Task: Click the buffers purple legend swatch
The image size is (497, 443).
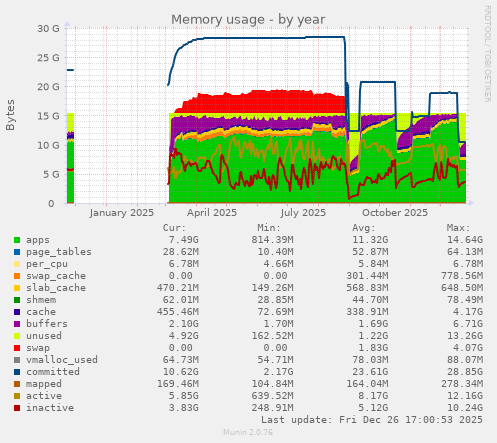Action: [x=17, y=324]
